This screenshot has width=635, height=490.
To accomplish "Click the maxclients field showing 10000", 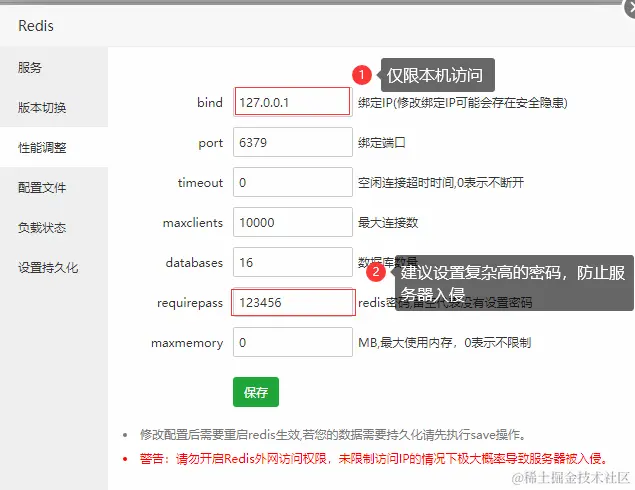I will click(x=292, y=222).
